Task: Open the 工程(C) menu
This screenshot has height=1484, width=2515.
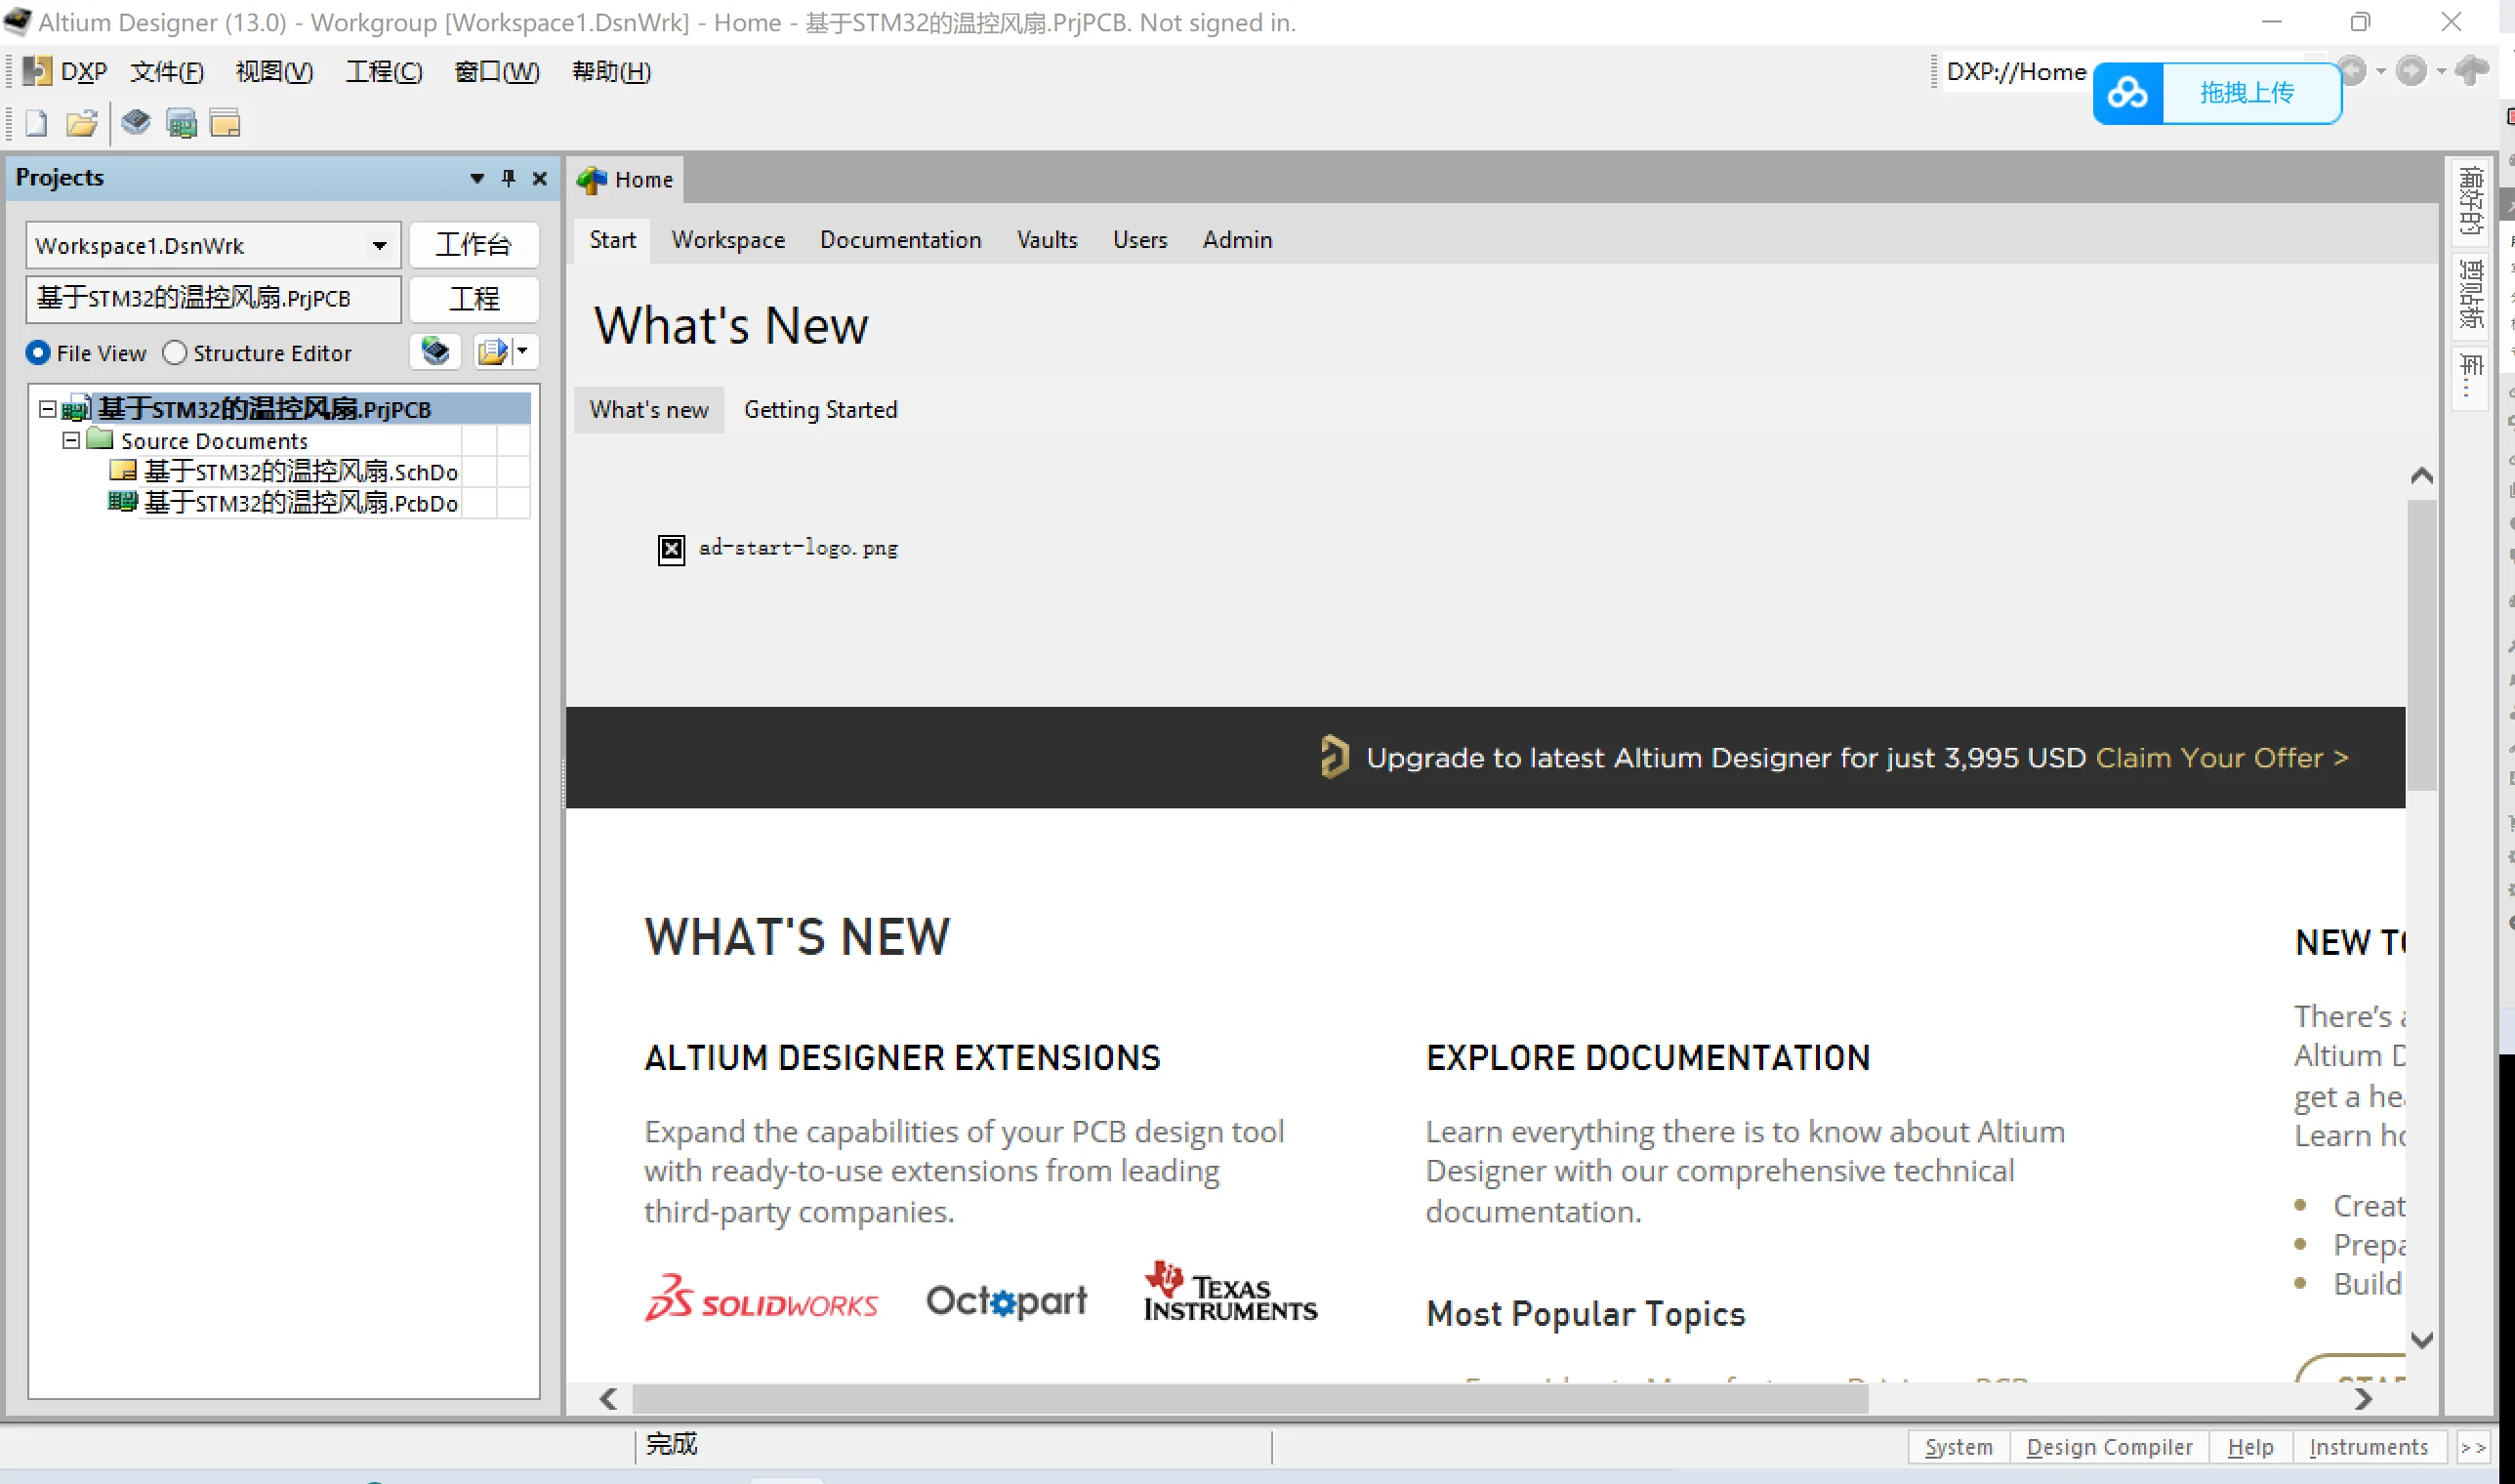Action: 383,71
